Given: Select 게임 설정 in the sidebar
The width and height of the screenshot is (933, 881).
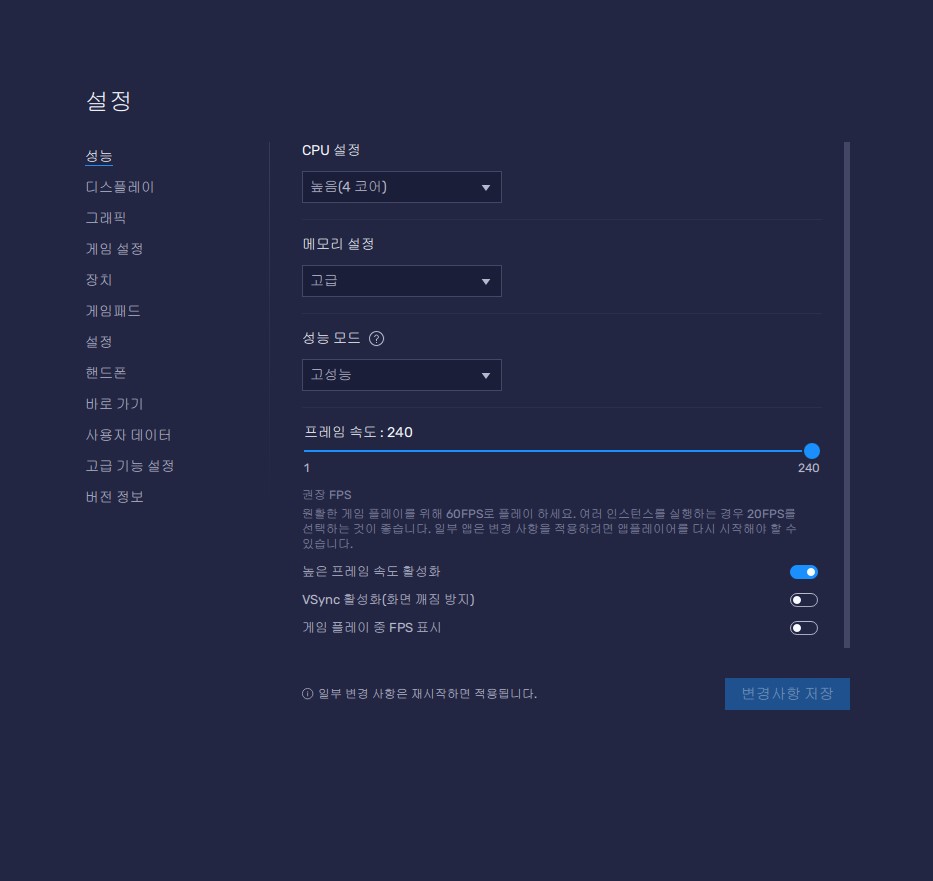Looking at the screenshot, I should coord(114,249).
